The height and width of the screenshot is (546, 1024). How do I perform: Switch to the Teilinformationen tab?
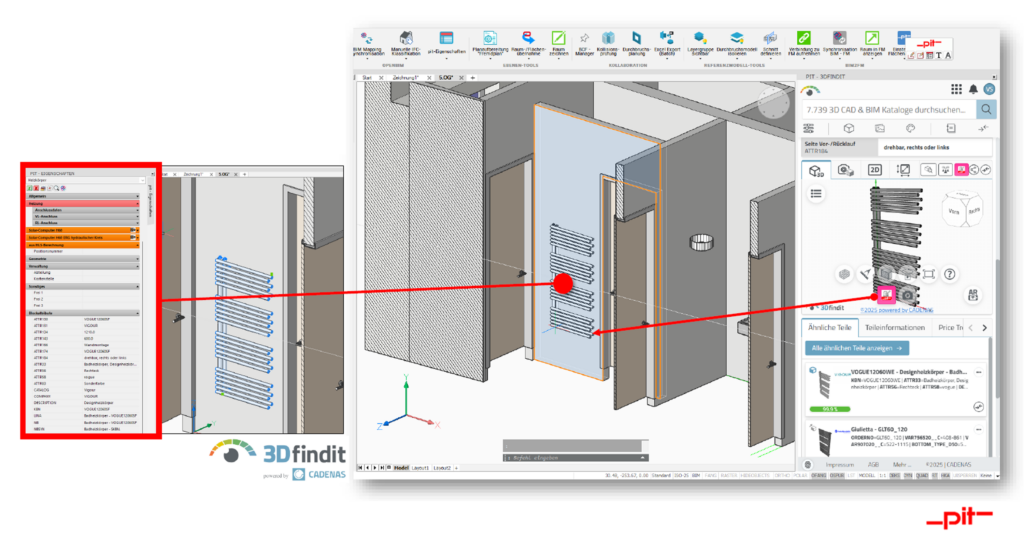tap(894, 327)
